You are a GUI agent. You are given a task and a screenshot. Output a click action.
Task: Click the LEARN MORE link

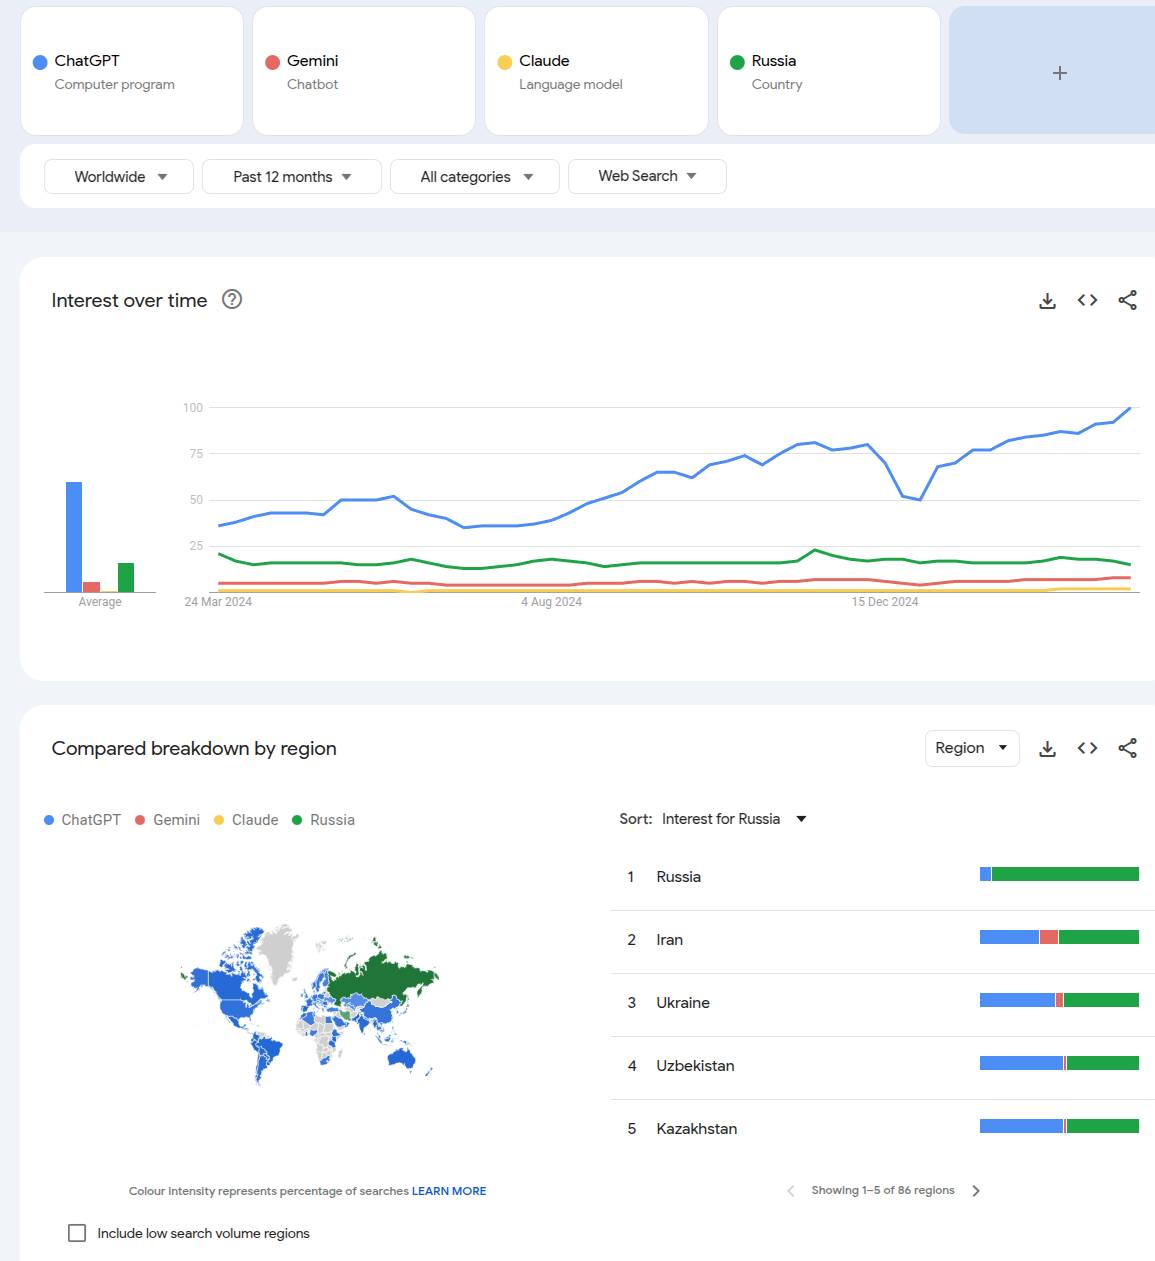[x=449, y=1191]
